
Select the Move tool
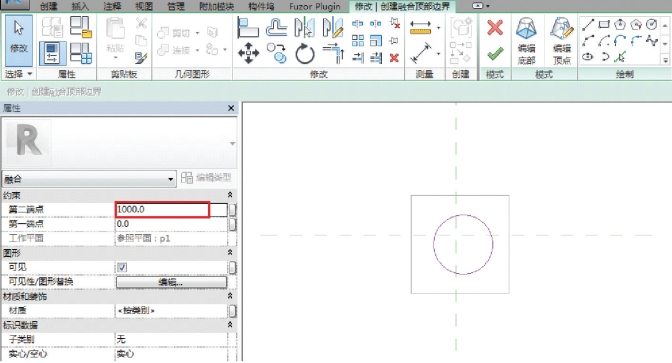(x=248, y=54)
